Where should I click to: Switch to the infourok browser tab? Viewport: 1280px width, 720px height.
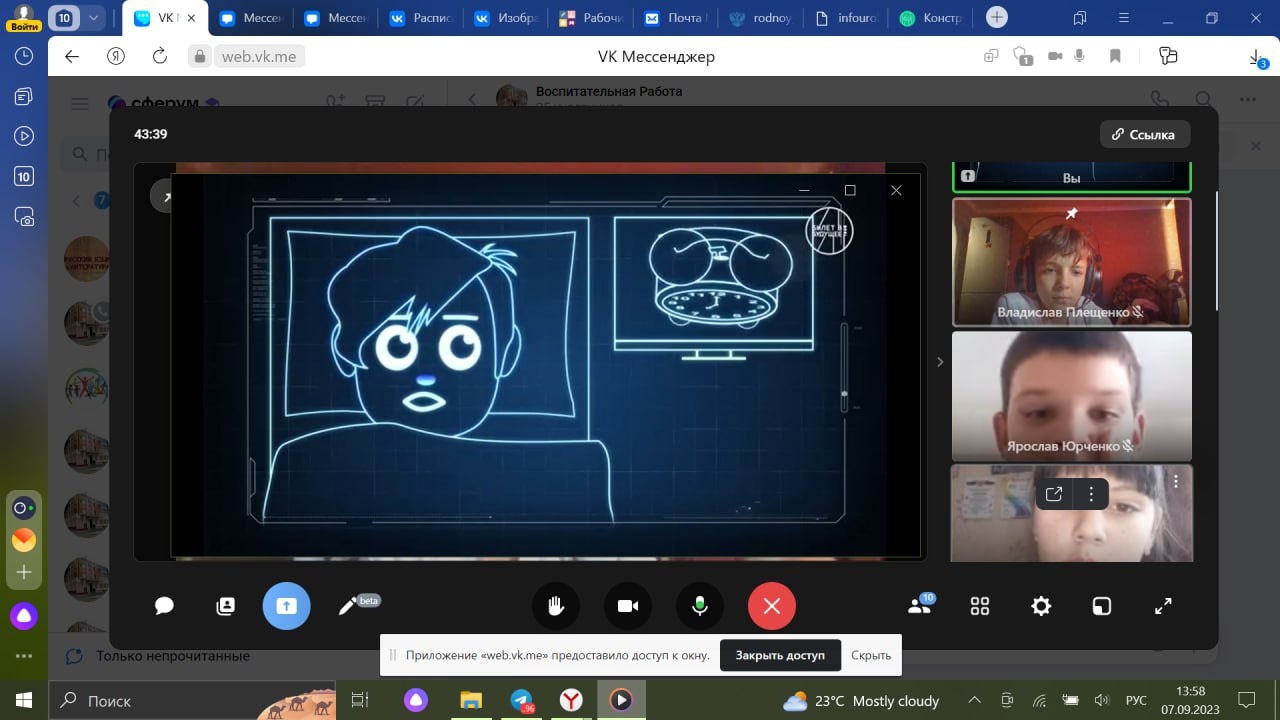pos(848,18)
